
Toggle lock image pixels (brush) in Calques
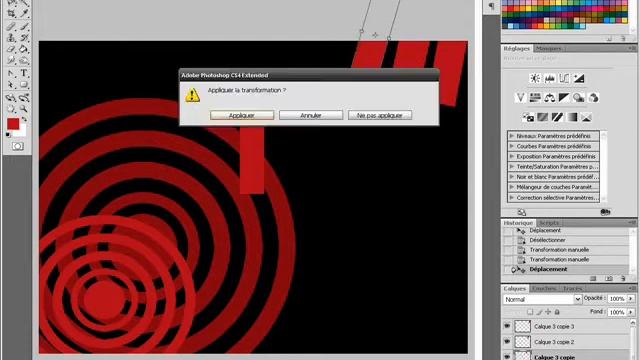click(539, 312)
